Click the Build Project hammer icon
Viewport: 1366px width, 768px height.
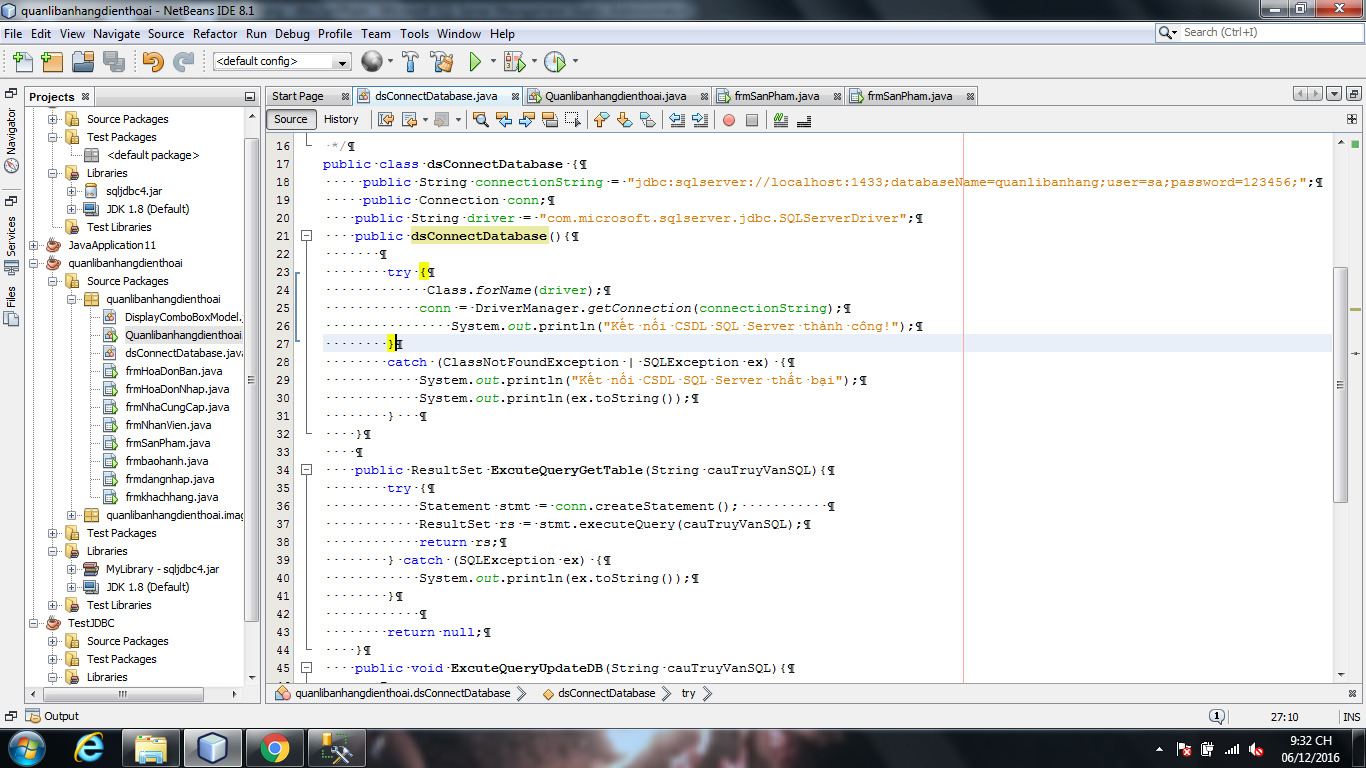tap(410, 62)
